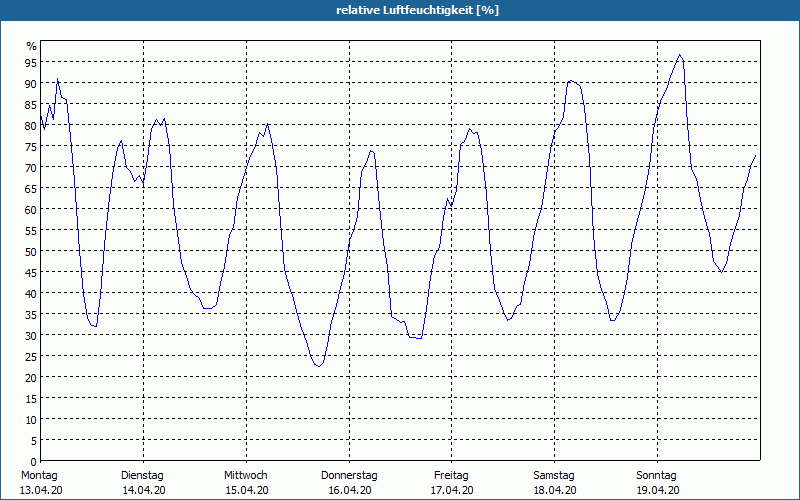Click the 95 value on the y-axis
800x500 pixels.
(x=31, y=63)
